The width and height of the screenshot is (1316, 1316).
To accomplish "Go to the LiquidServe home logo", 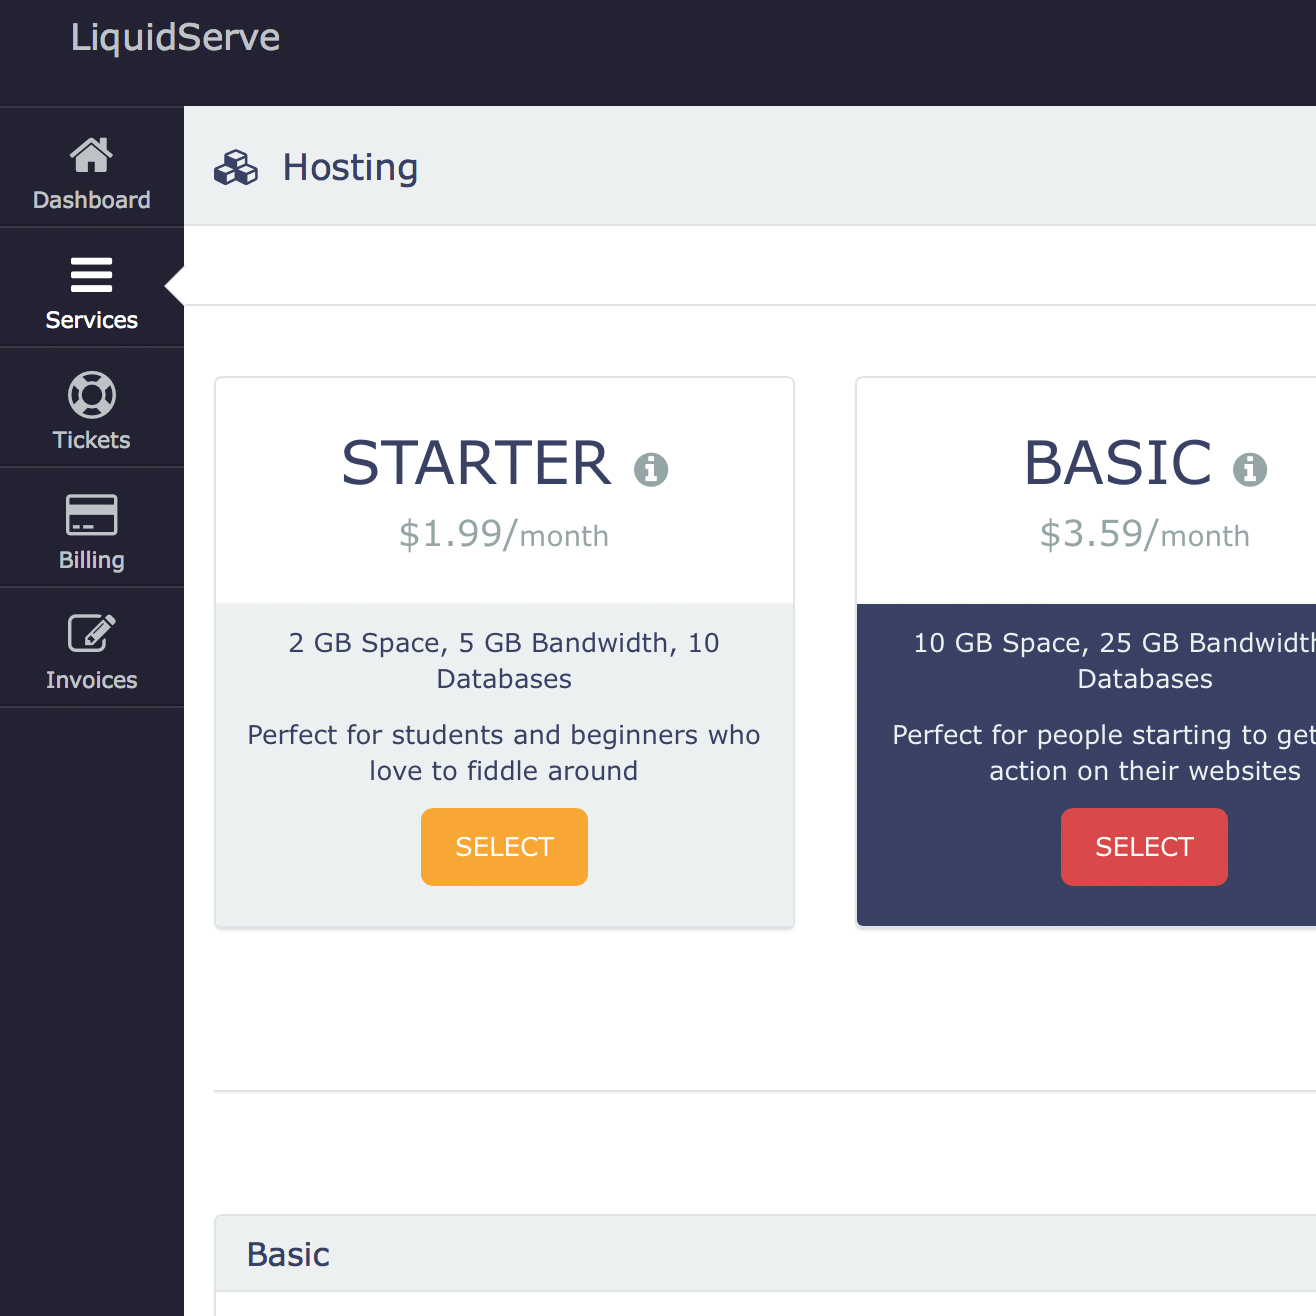I will pos(175,38).
